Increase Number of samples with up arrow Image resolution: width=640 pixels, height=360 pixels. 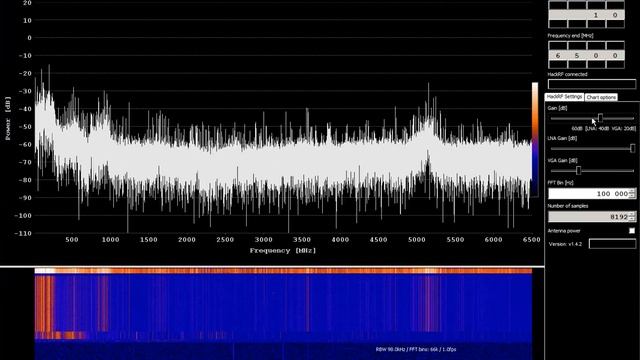(x=632, y=214)
